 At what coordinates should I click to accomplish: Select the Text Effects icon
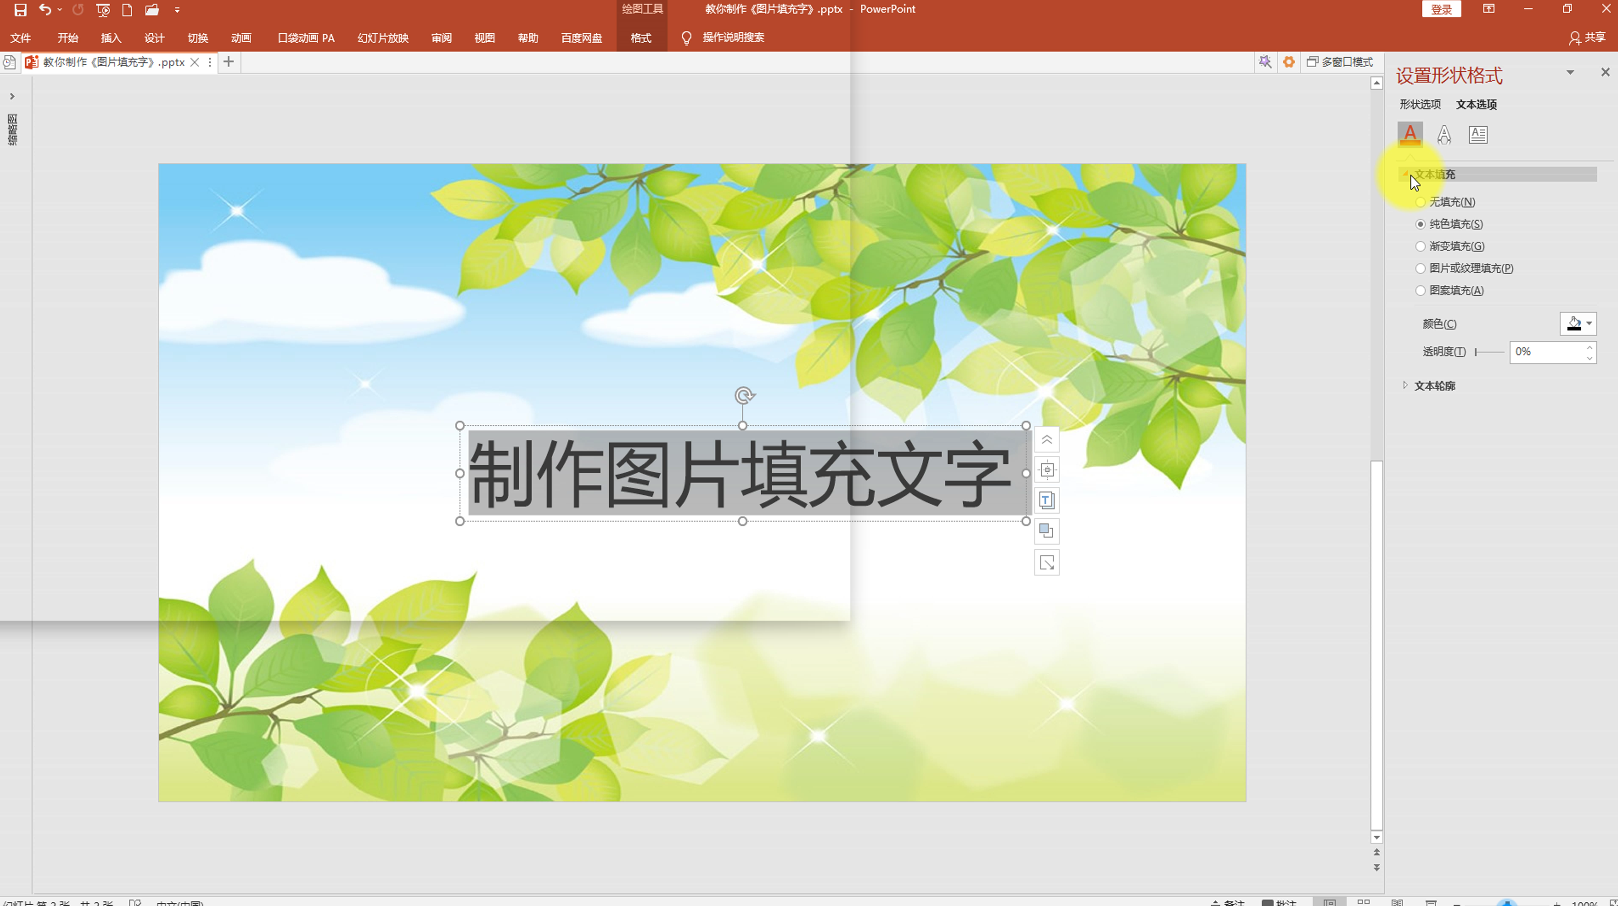(1444, 134)
